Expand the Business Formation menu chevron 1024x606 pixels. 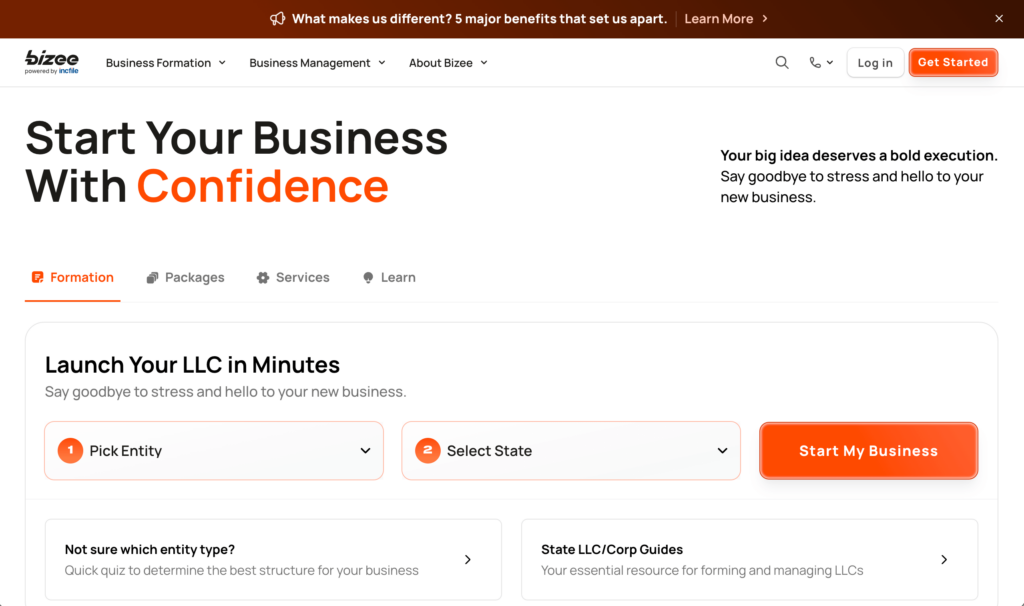click(224, 62)
